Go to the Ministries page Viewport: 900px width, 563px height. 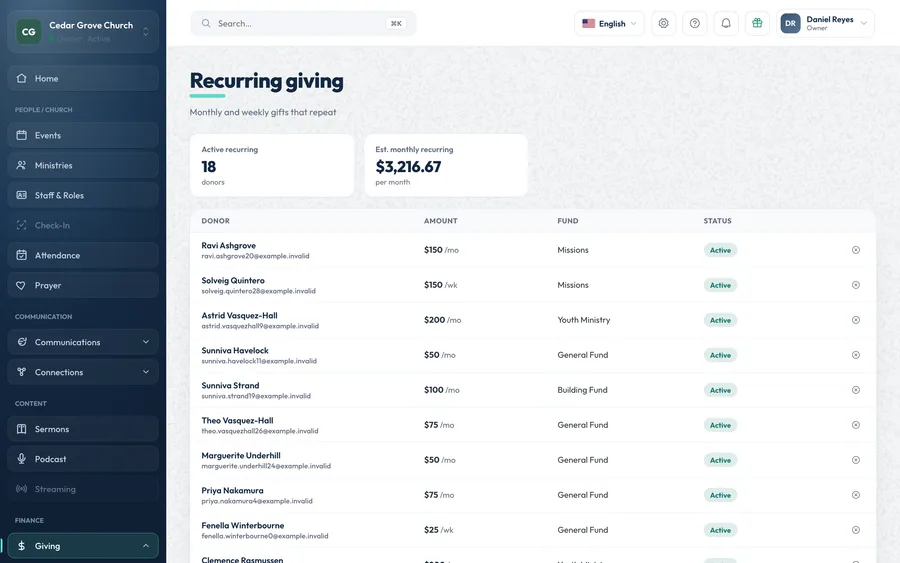tap(83, 165)
